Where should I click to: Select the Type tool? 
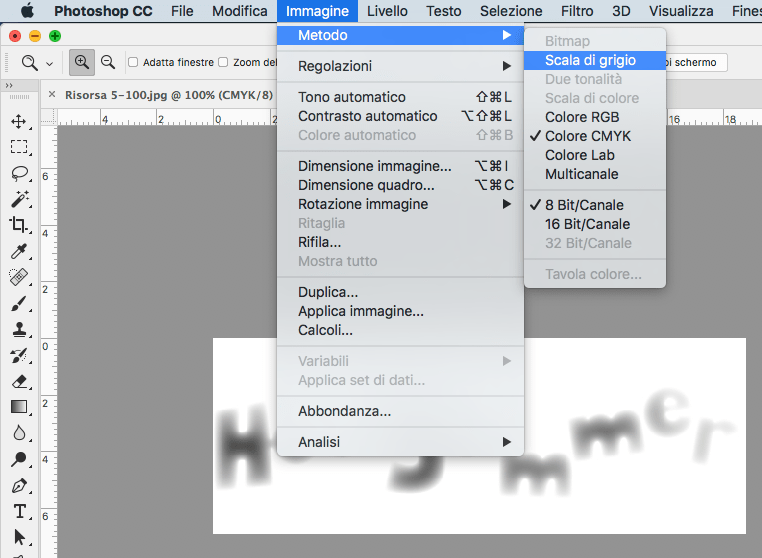click(19, 511)
